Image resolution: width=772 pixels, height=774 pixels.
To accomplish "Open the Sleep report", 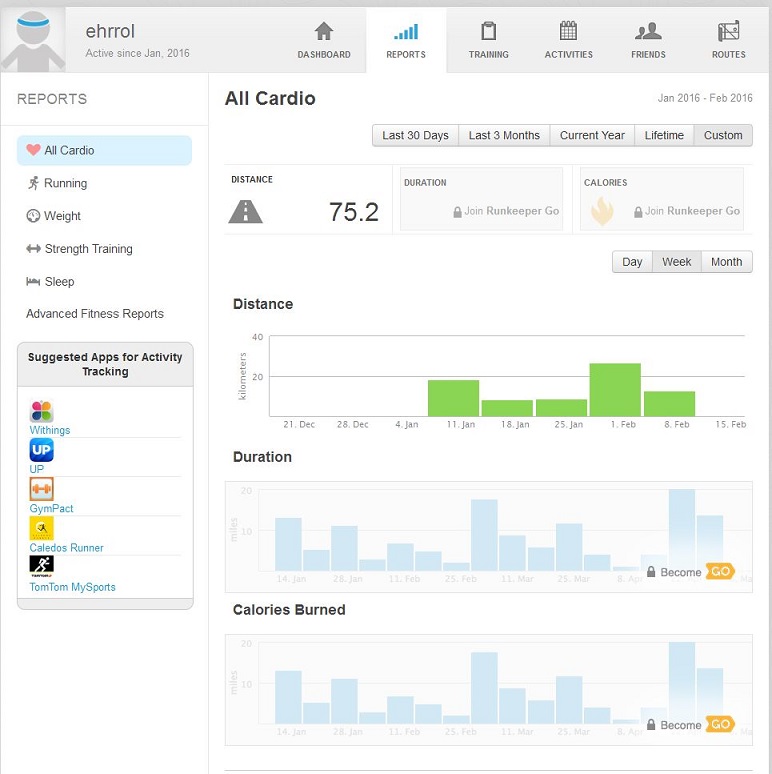I will click(x=59, y=282).
